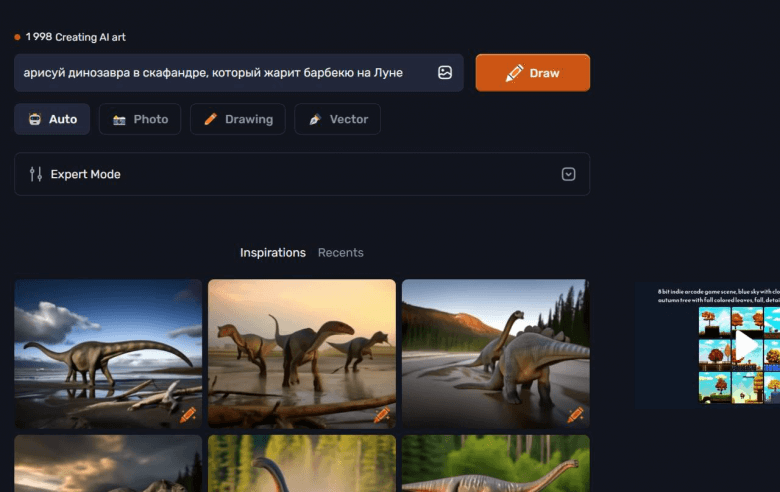Switch to the Inspirations tab
The image size is (780, 492).
[272, 253]
